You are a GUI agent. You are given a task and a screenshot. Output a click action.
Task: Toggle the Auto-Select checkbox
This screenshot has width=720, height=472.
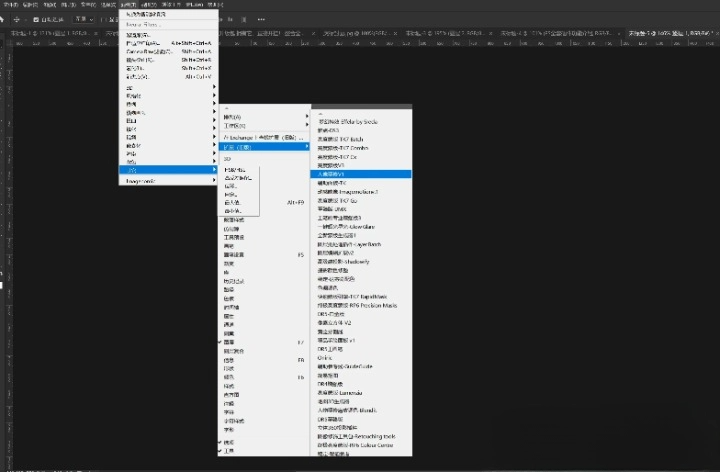37,18
